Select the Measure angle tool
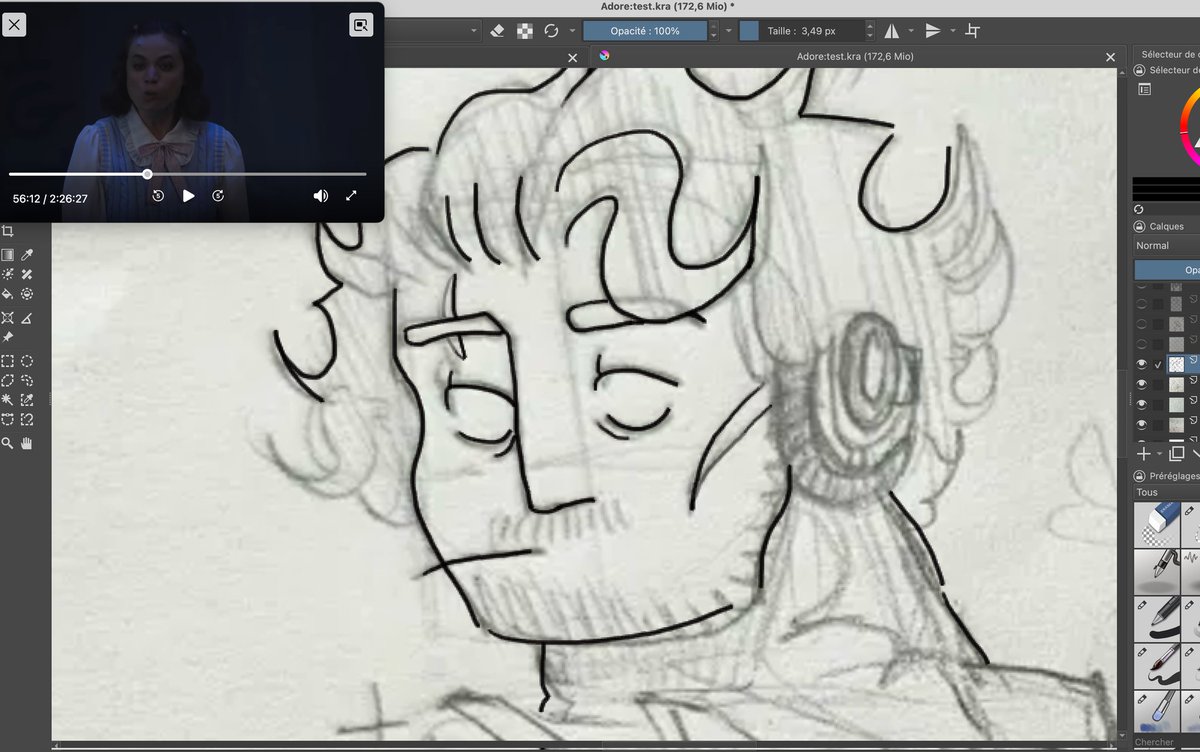1200x752 pixels. tap(28, 318)
